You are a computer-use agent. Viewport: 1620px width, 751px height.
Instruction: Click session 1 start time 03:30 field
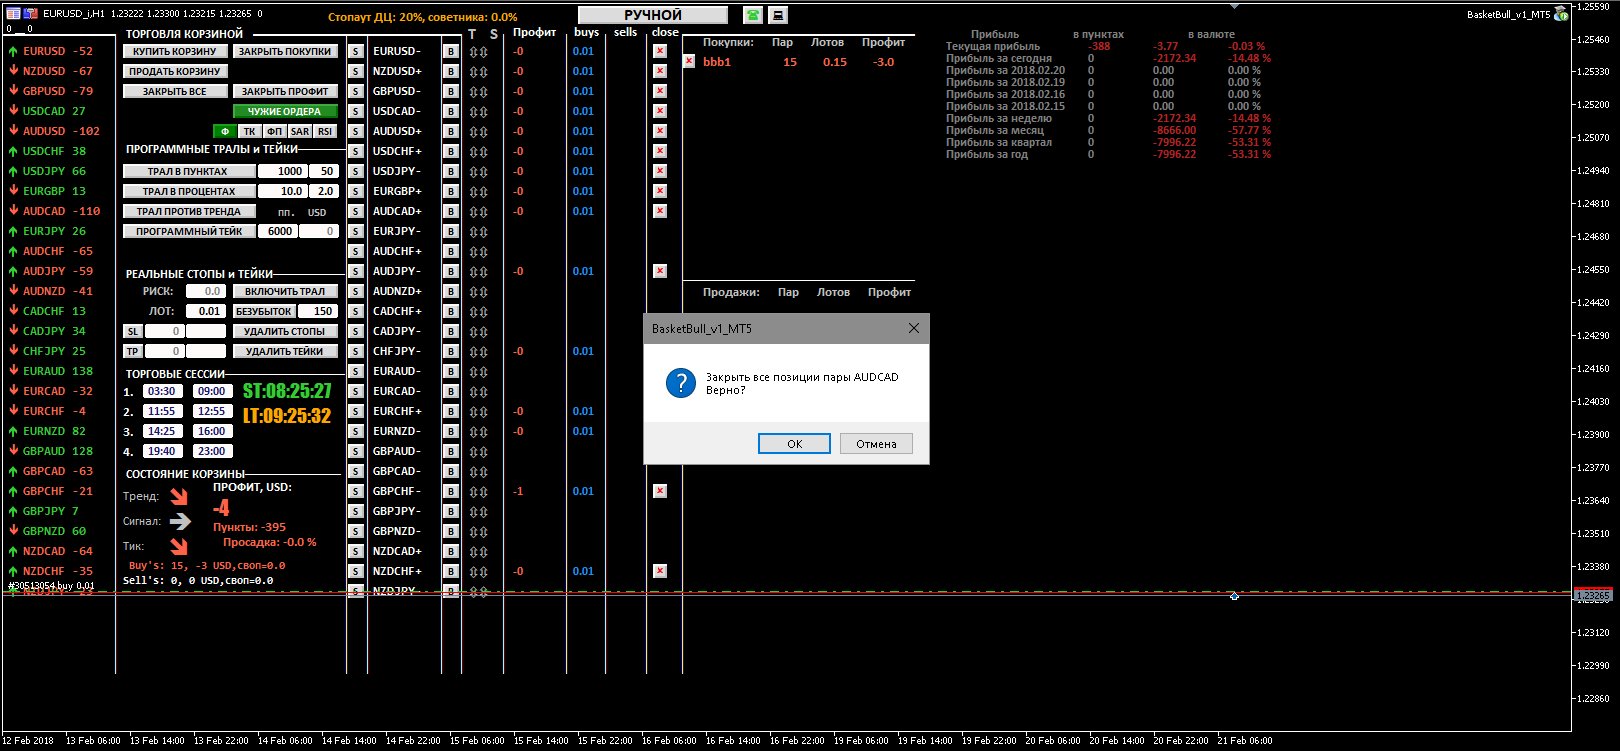pos(162,391)
